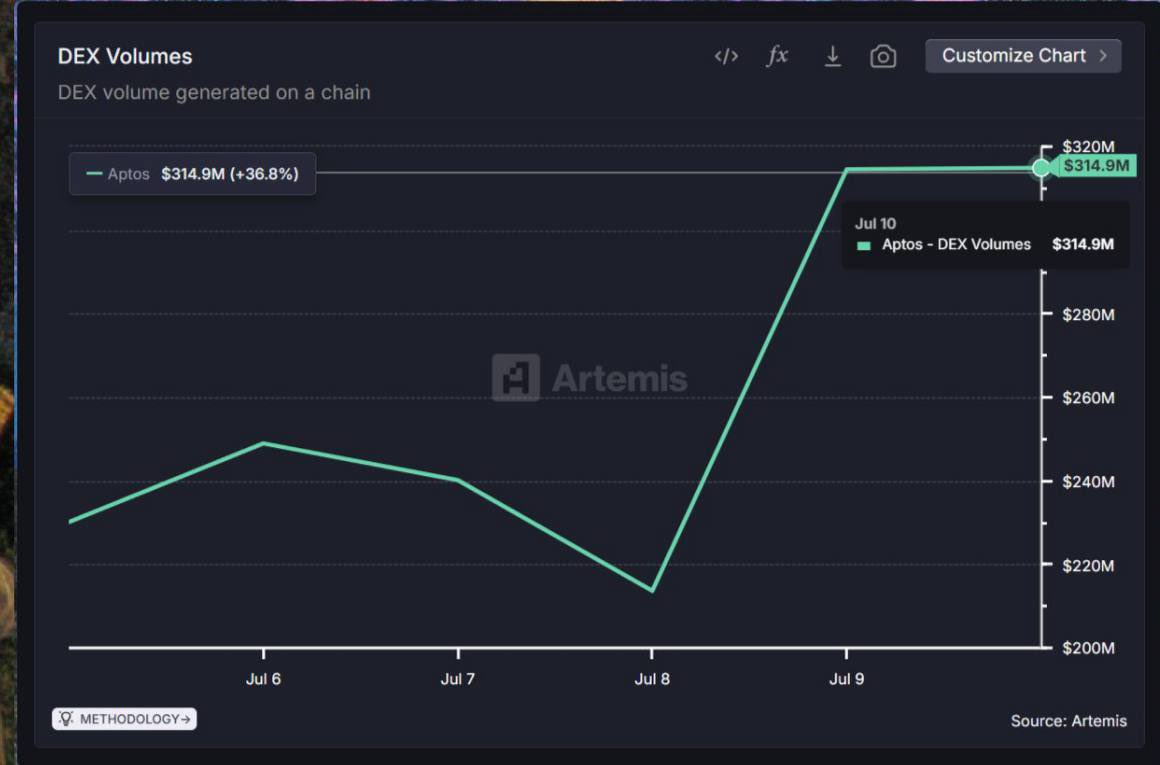This screenshot has width=1160, height=765.
Task: Click the 'DEX volume generated on a chain' subtitle
Action: [x=214, y=92]
